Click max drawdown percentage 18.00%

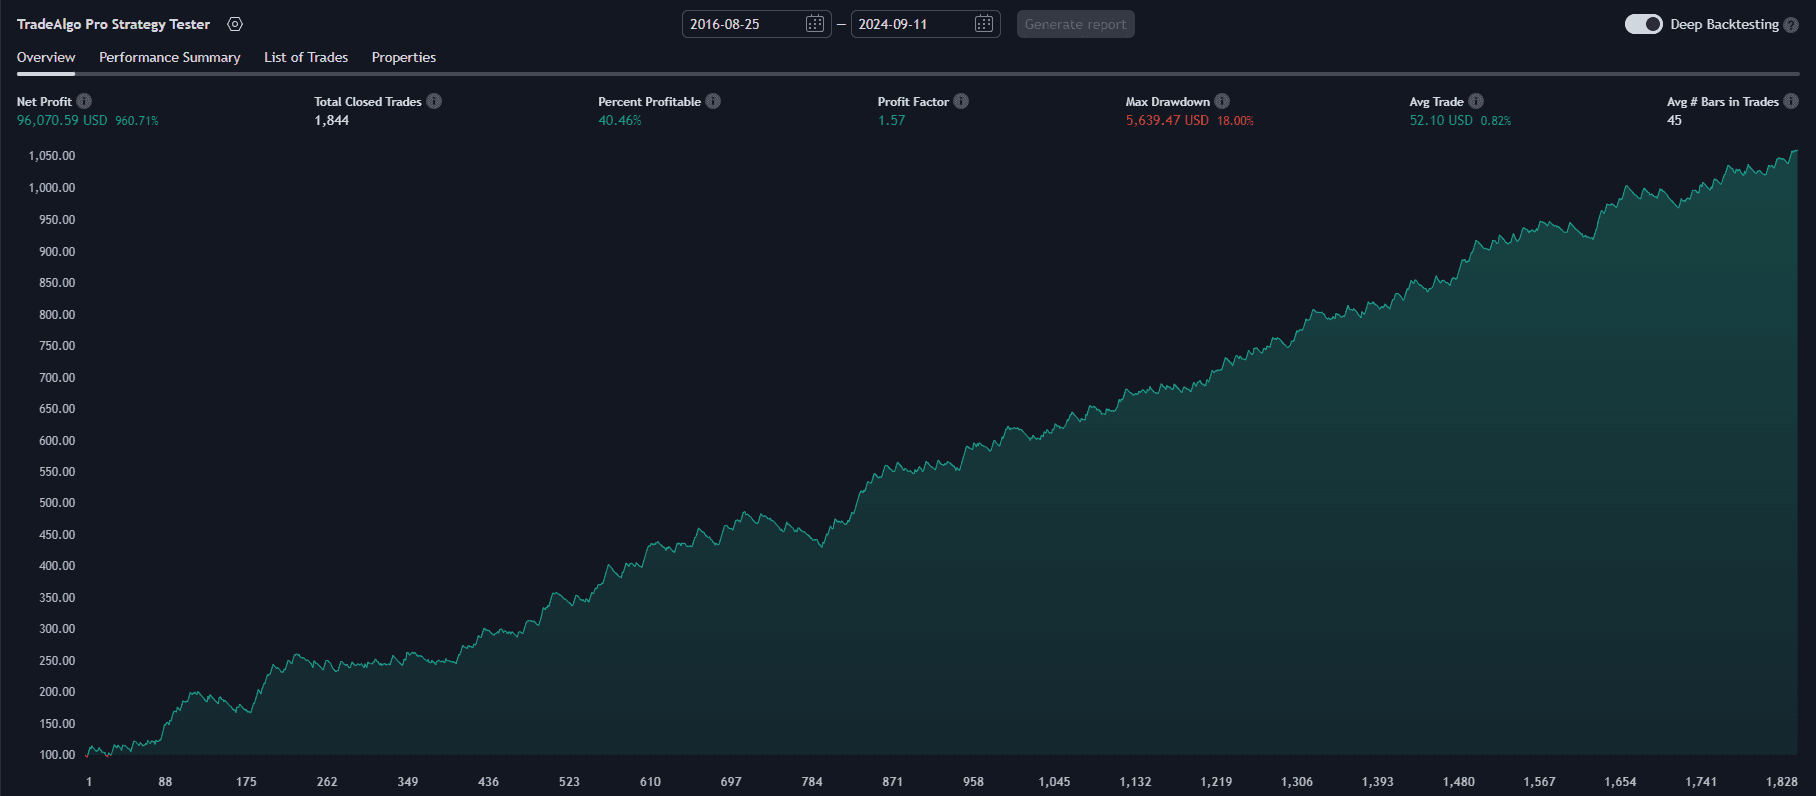(1235, 121)
